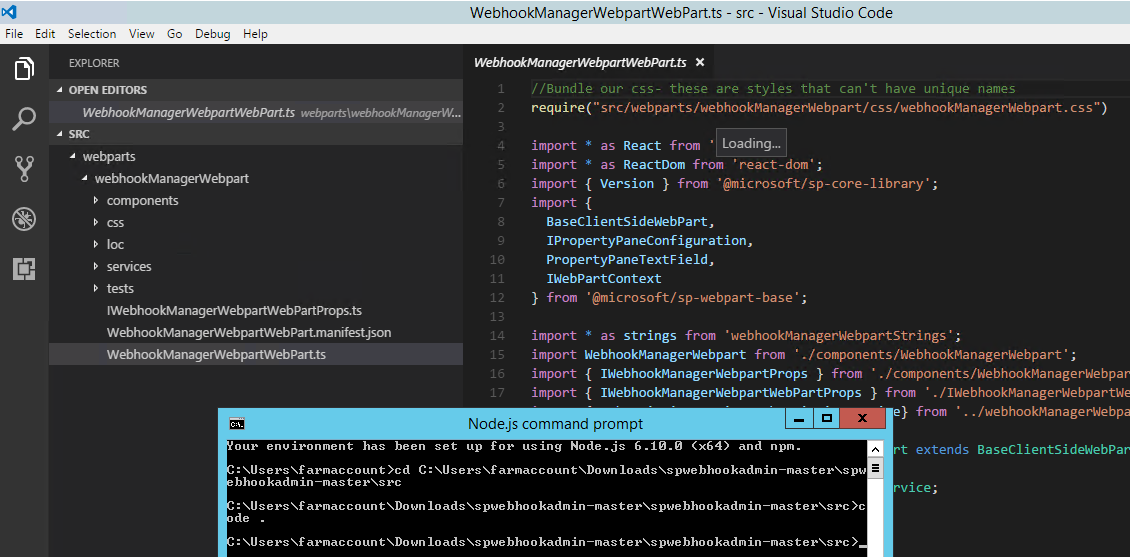Screen dimensions: 1130x557
Task: Click the Node.js command prompt window icon
Action: click(x=236, y=424)
